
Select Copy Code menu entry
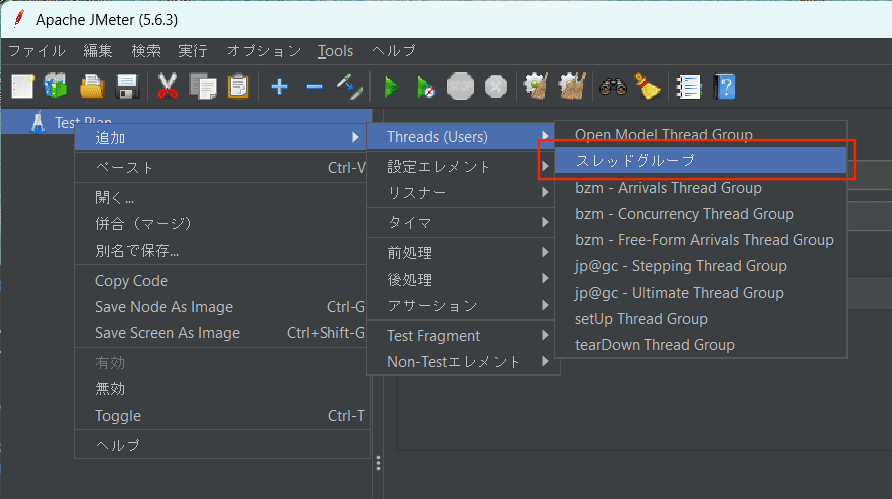221,281
